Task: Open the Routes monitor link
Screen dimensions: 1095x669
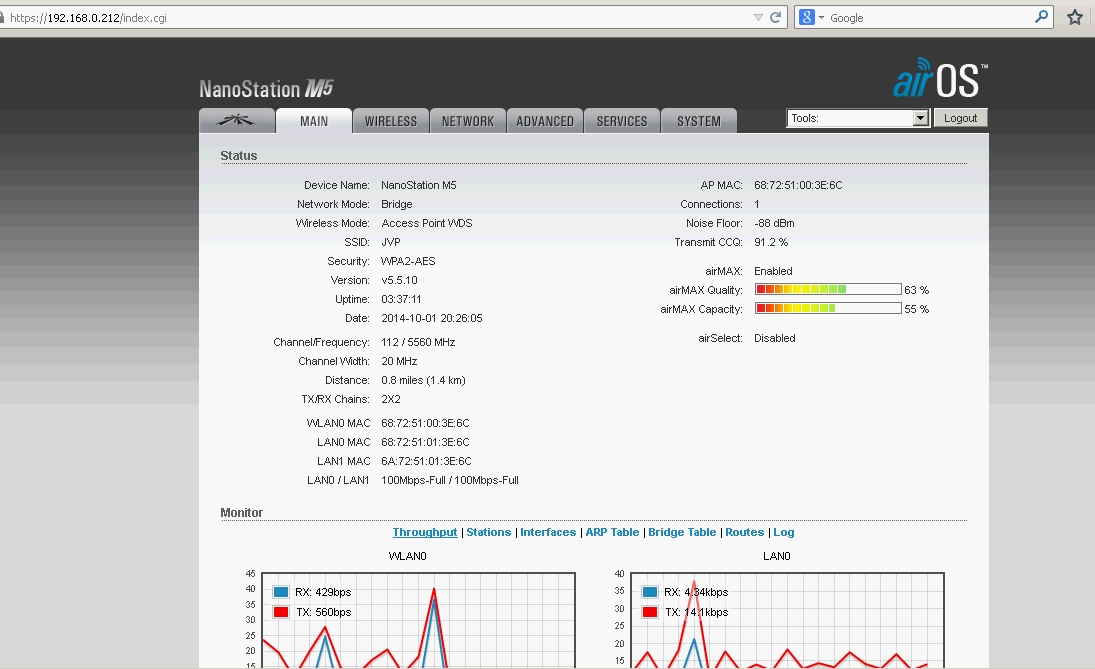Action: 744,532
